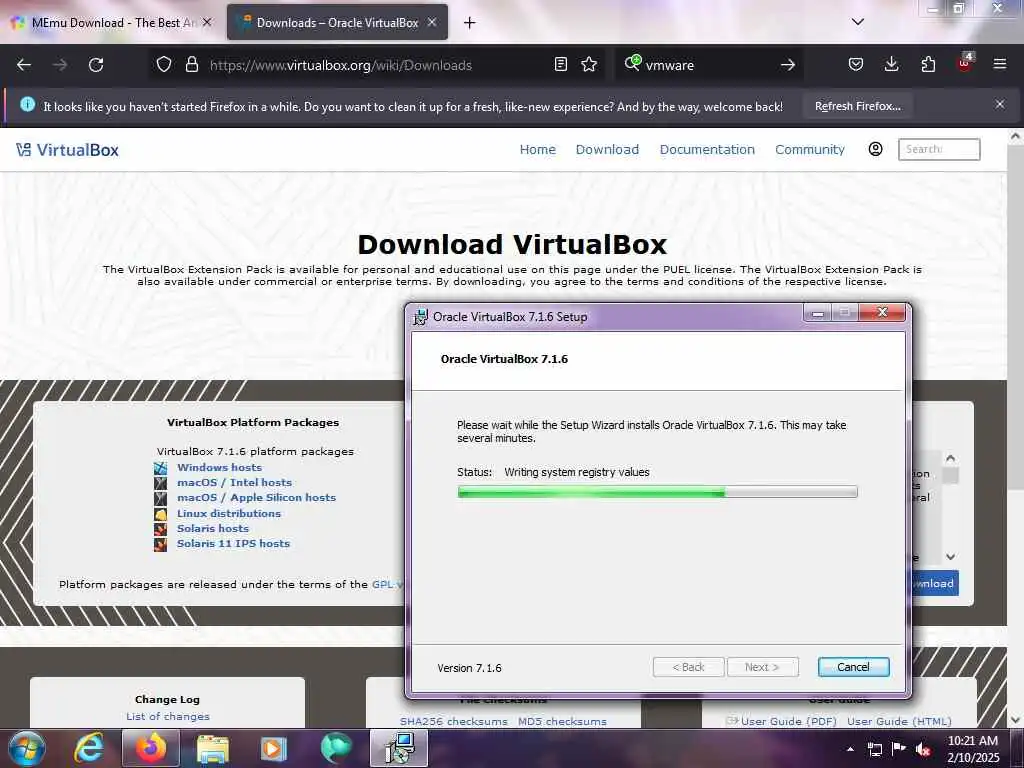Open the User Guide (PDF) link
The width and height of the screenshot is (1024, 768).
click(x=788, y=722)
